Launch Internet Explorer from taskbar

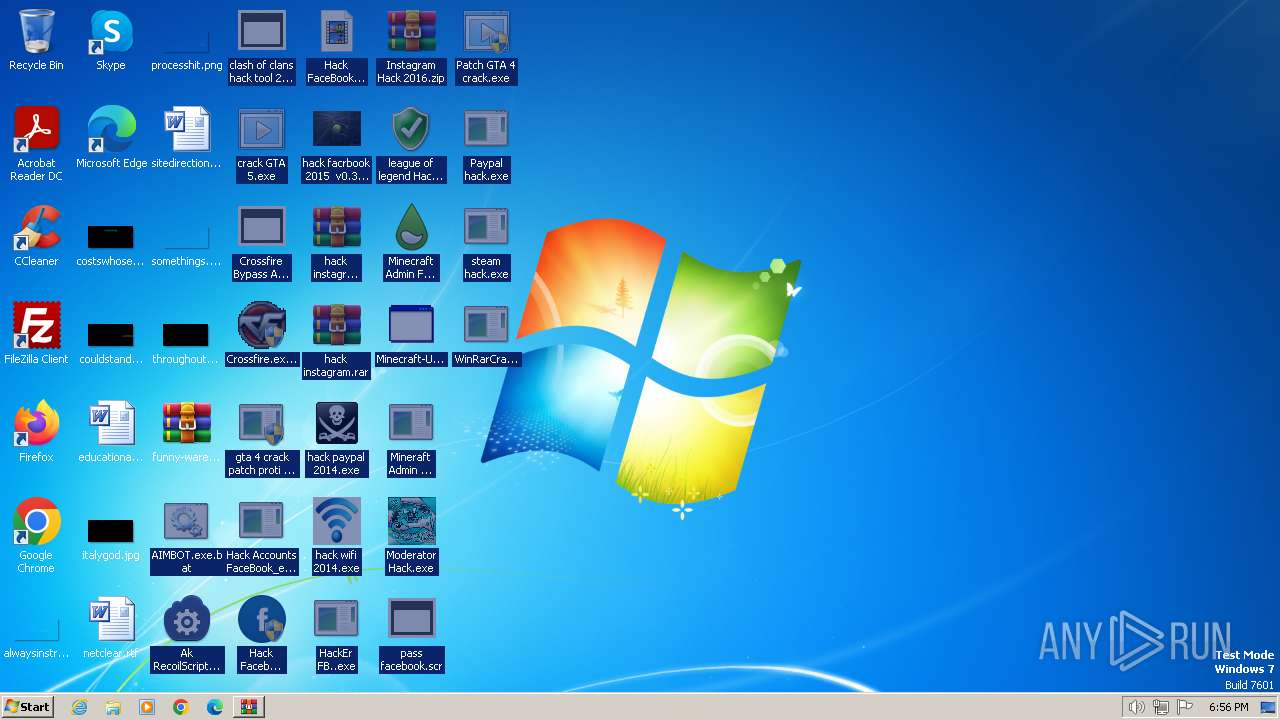[x=79, y=707]
